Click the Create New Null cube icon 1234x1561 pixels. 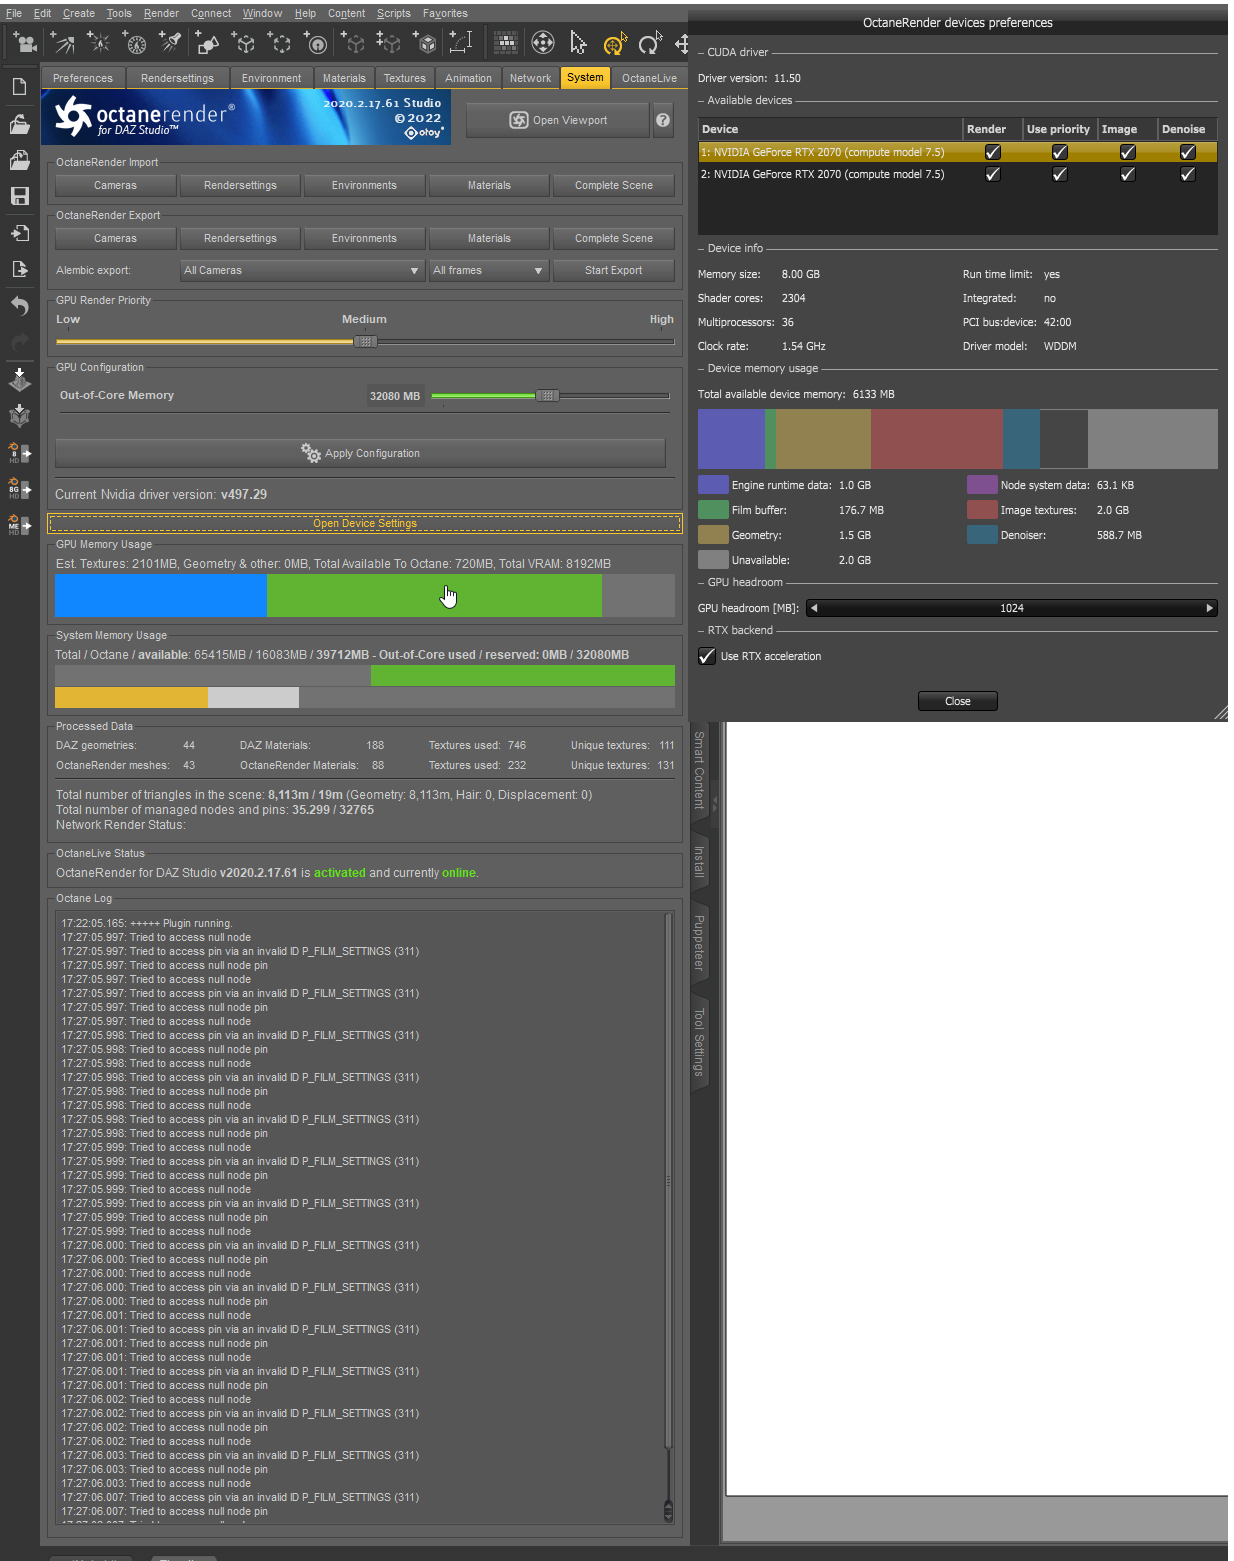coord(244,43)
